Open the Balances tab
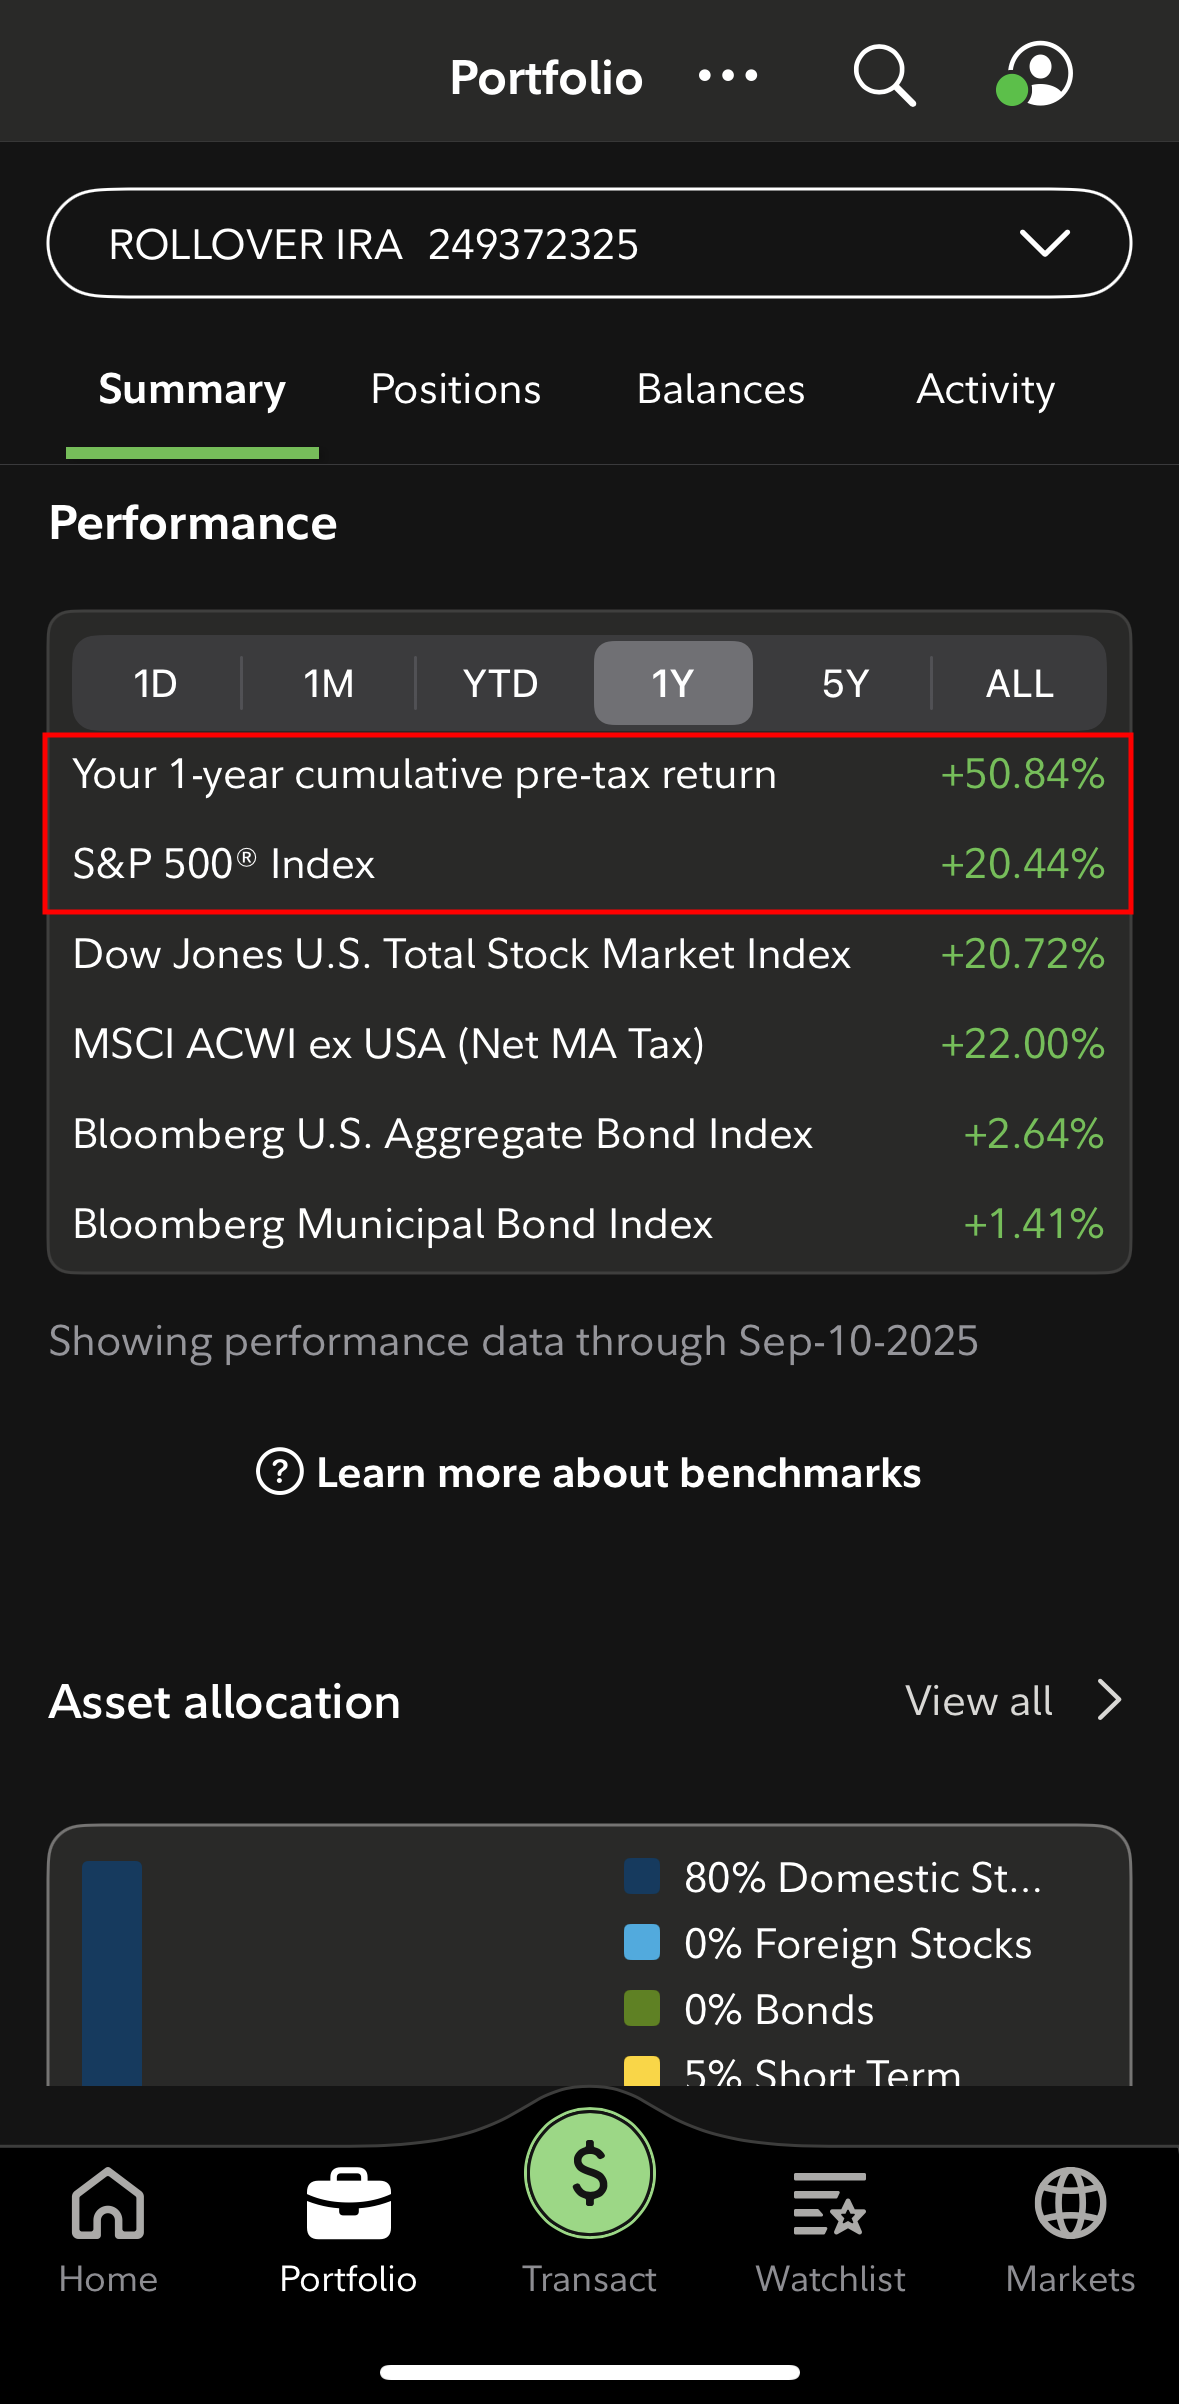This screenshot has width=1179, height=2404. coord(720,389)
